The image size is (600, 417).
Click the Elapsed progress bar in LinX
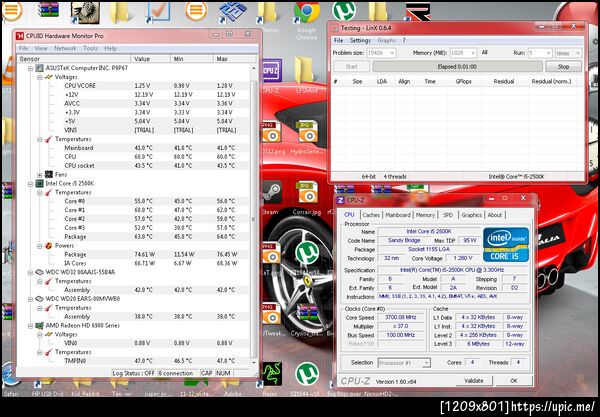[x=457, y=67]
